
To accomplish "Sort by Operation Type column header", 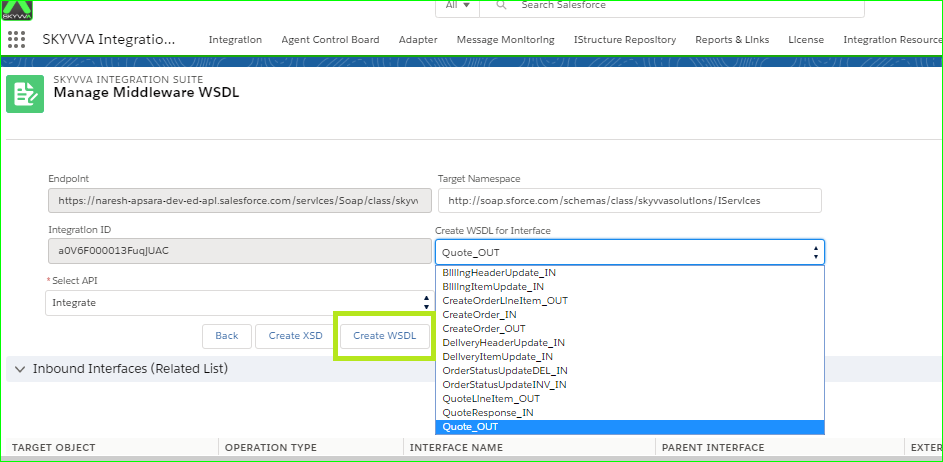I will pos(271,448).
